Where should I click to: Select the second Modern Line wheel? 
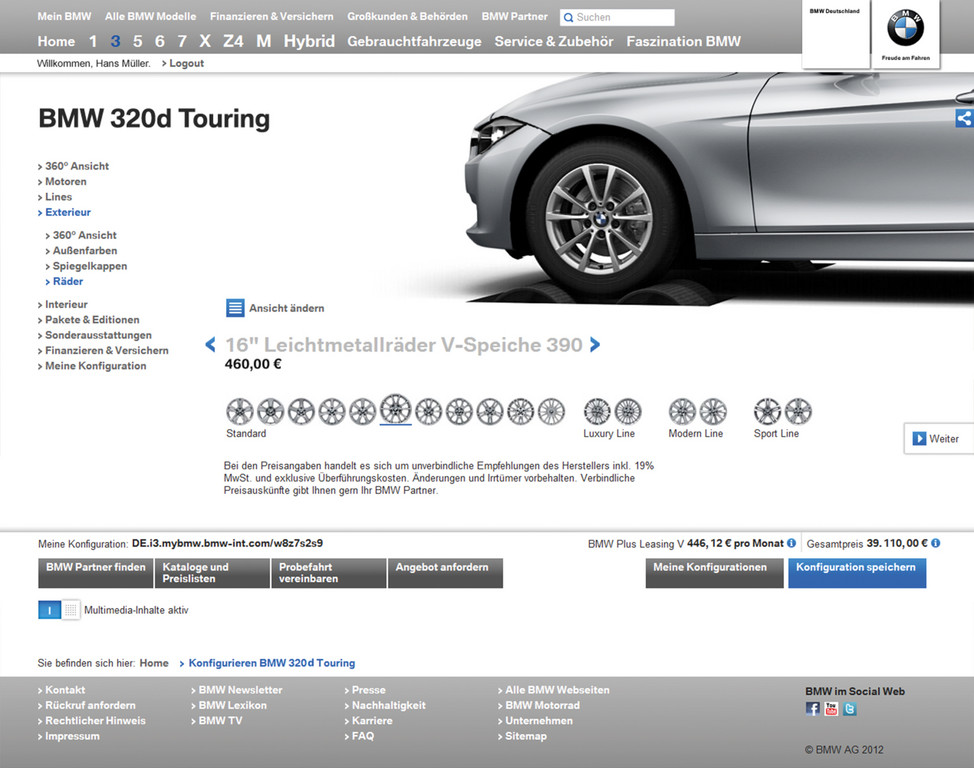point(713,411)
